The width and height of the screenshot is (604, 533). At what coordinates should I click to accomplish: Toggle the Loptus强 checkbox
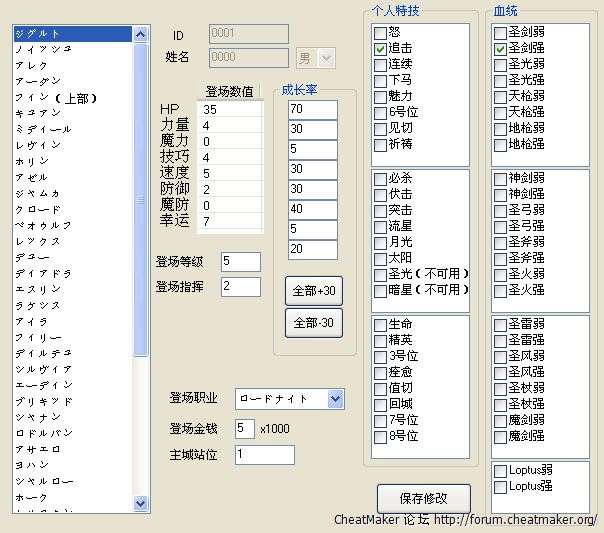point(500,487)
